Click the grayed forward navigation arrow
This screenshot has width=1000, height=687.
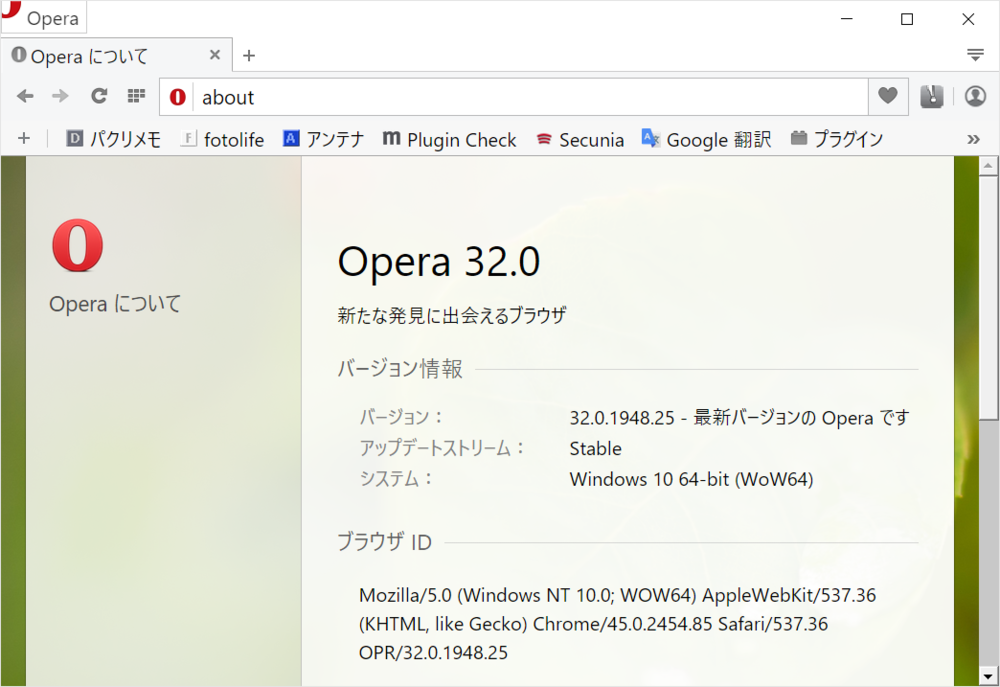click(x=60, y=96)
